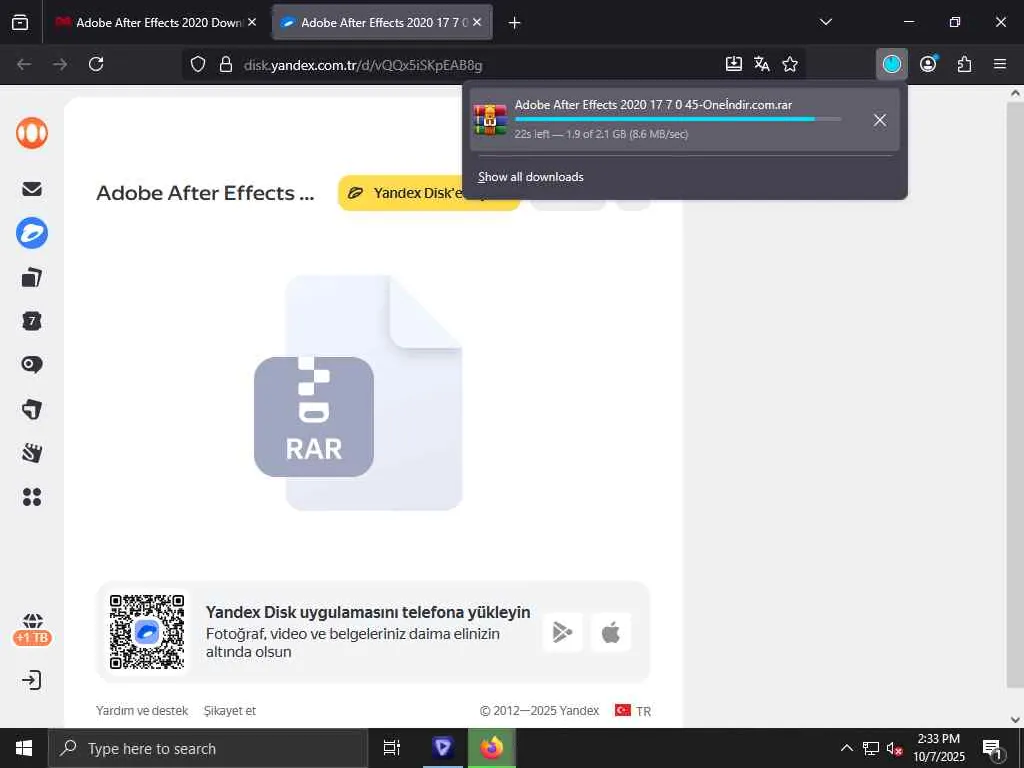Translate this page icon
The image size is (1024, 768).
(x=761, y=64)
